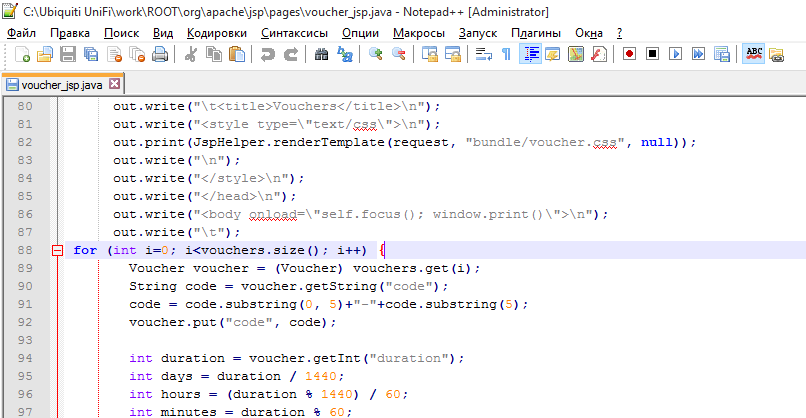Click the Undo arrow icon

[267, 54]
